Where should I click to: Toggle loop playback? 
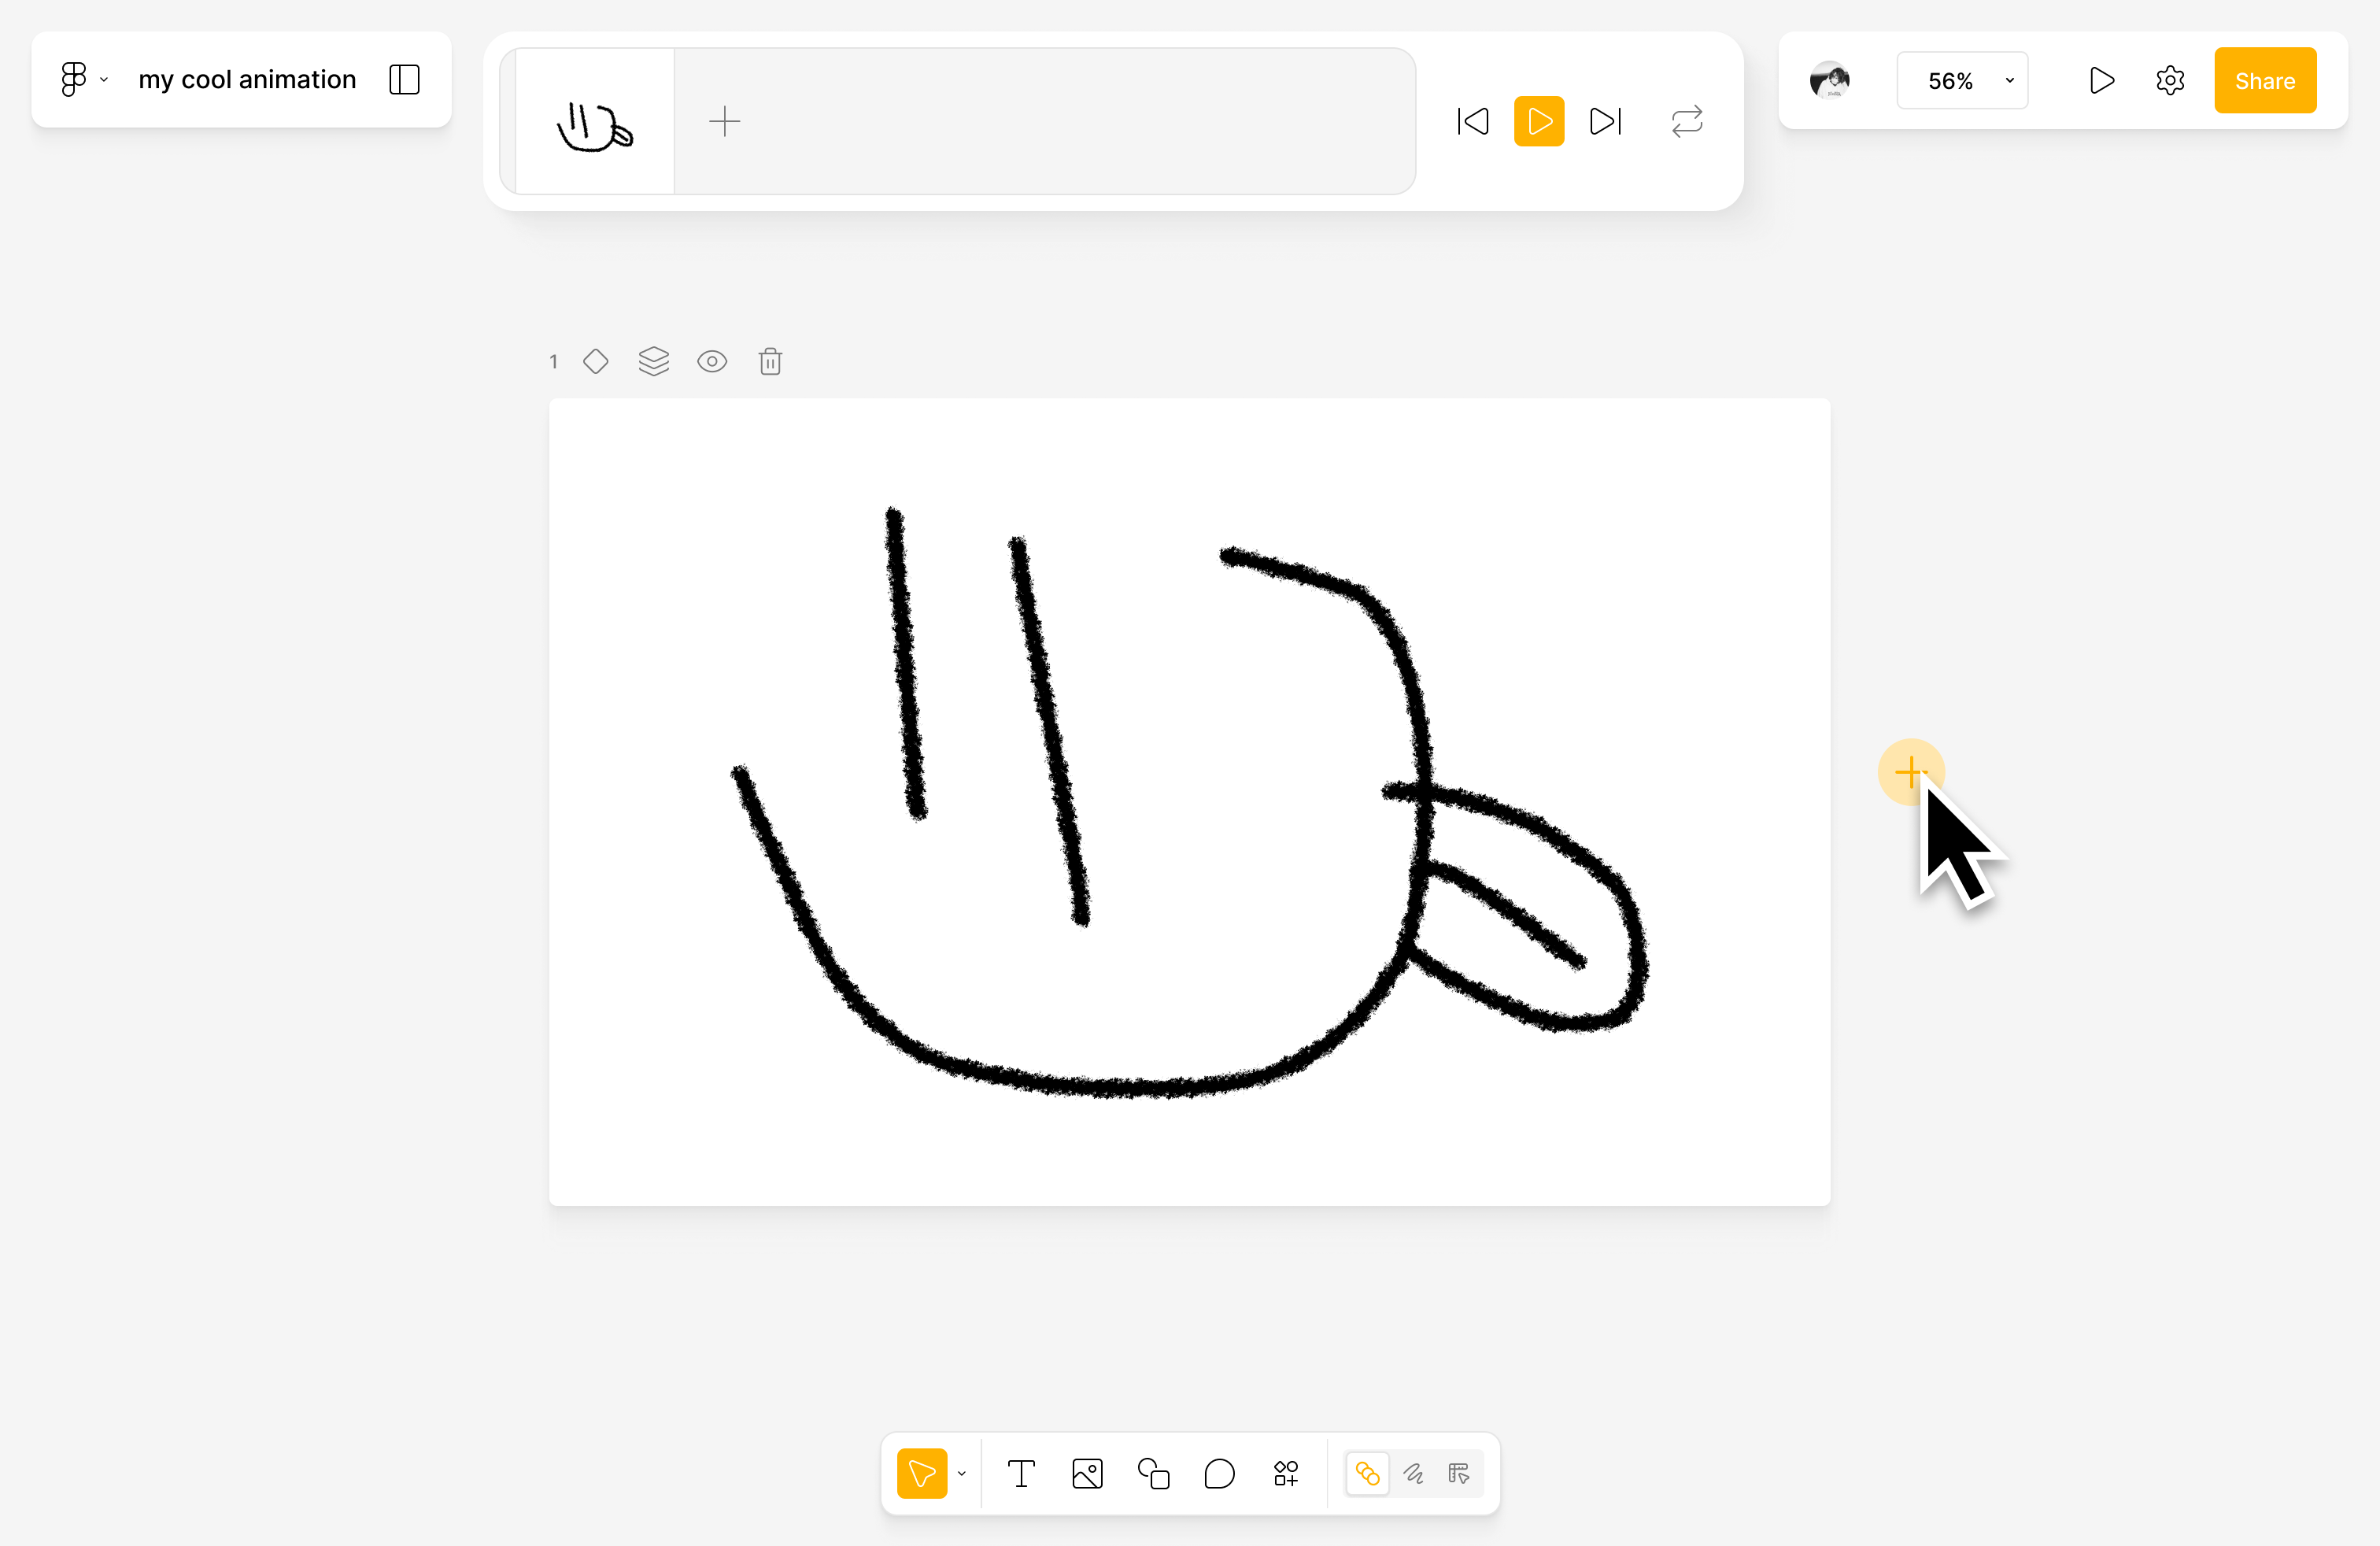(x=1687, y=121)
